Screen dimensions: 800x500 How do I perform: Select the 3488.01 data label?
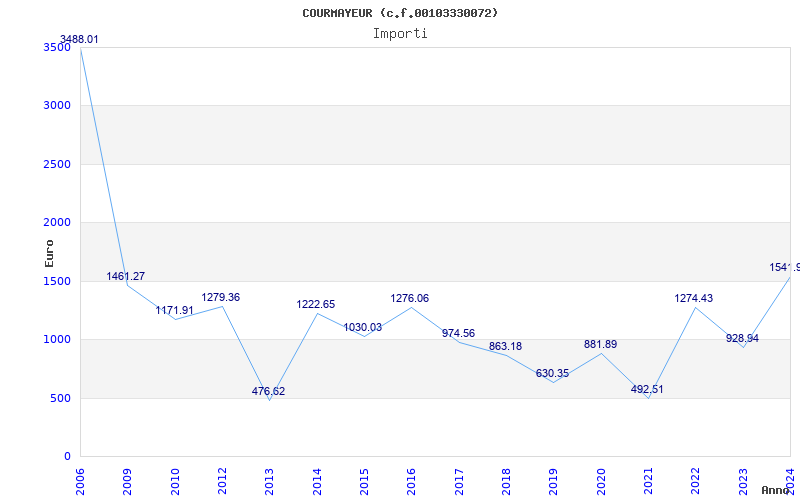tap(79, 40)
